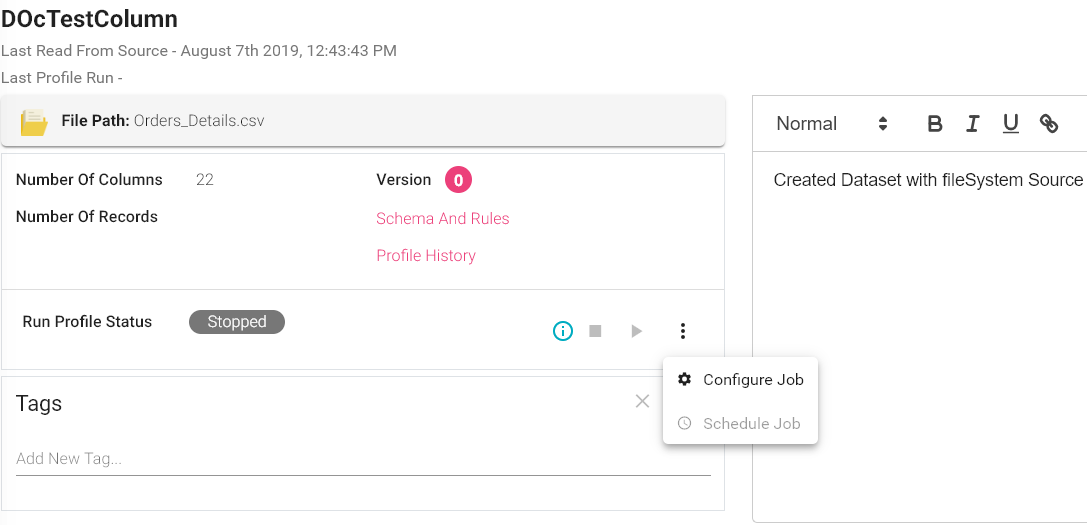Screen dimensions: 1087x525
Task: Insert a hyperlink using the link icon
Action: coord(1048,124)
